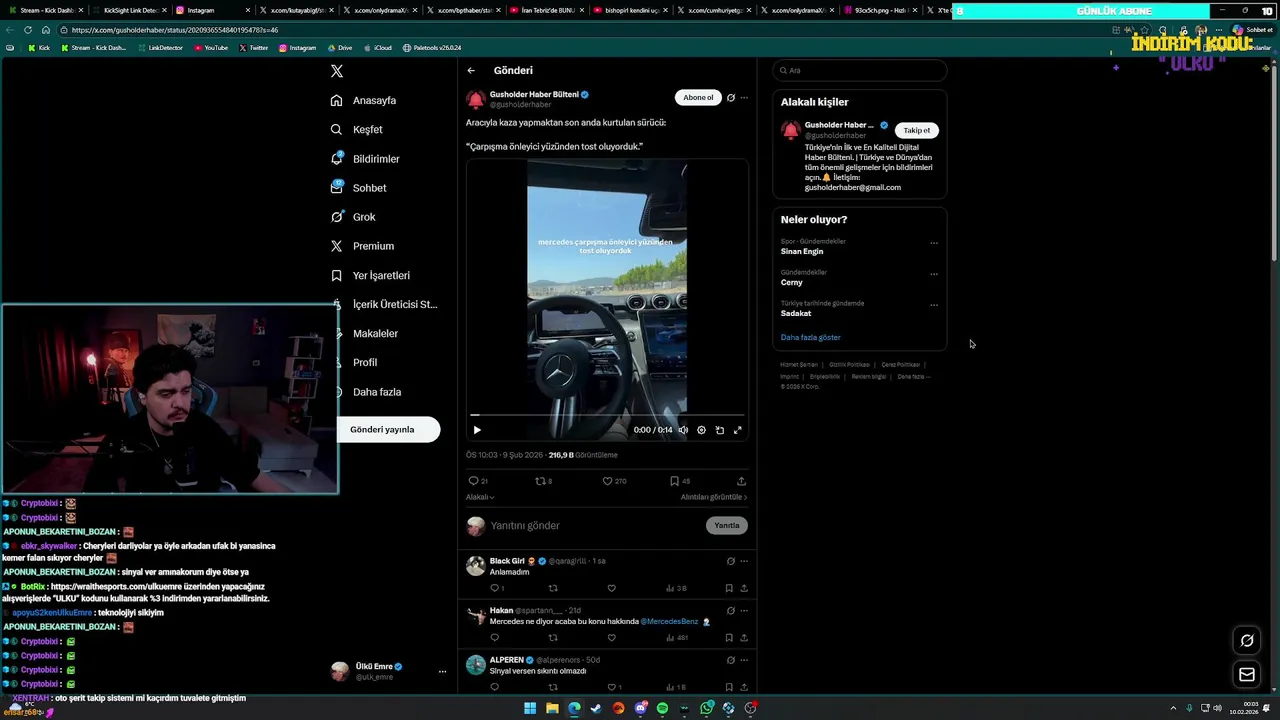Open WhatsApp from the taskbar
Image resolution: width=1280 pixels, height=720 pixels.
click(x=706, y=708)
